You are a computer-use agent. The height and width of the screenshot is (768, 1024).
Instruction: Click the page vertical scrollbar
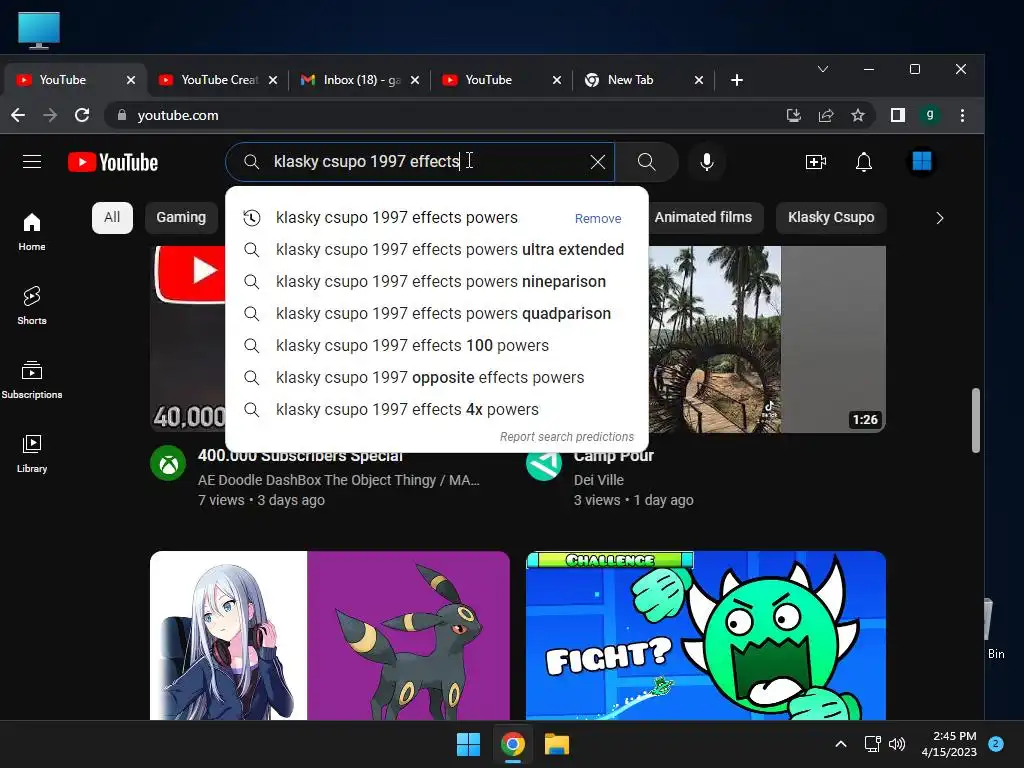[x=976, y=421]
